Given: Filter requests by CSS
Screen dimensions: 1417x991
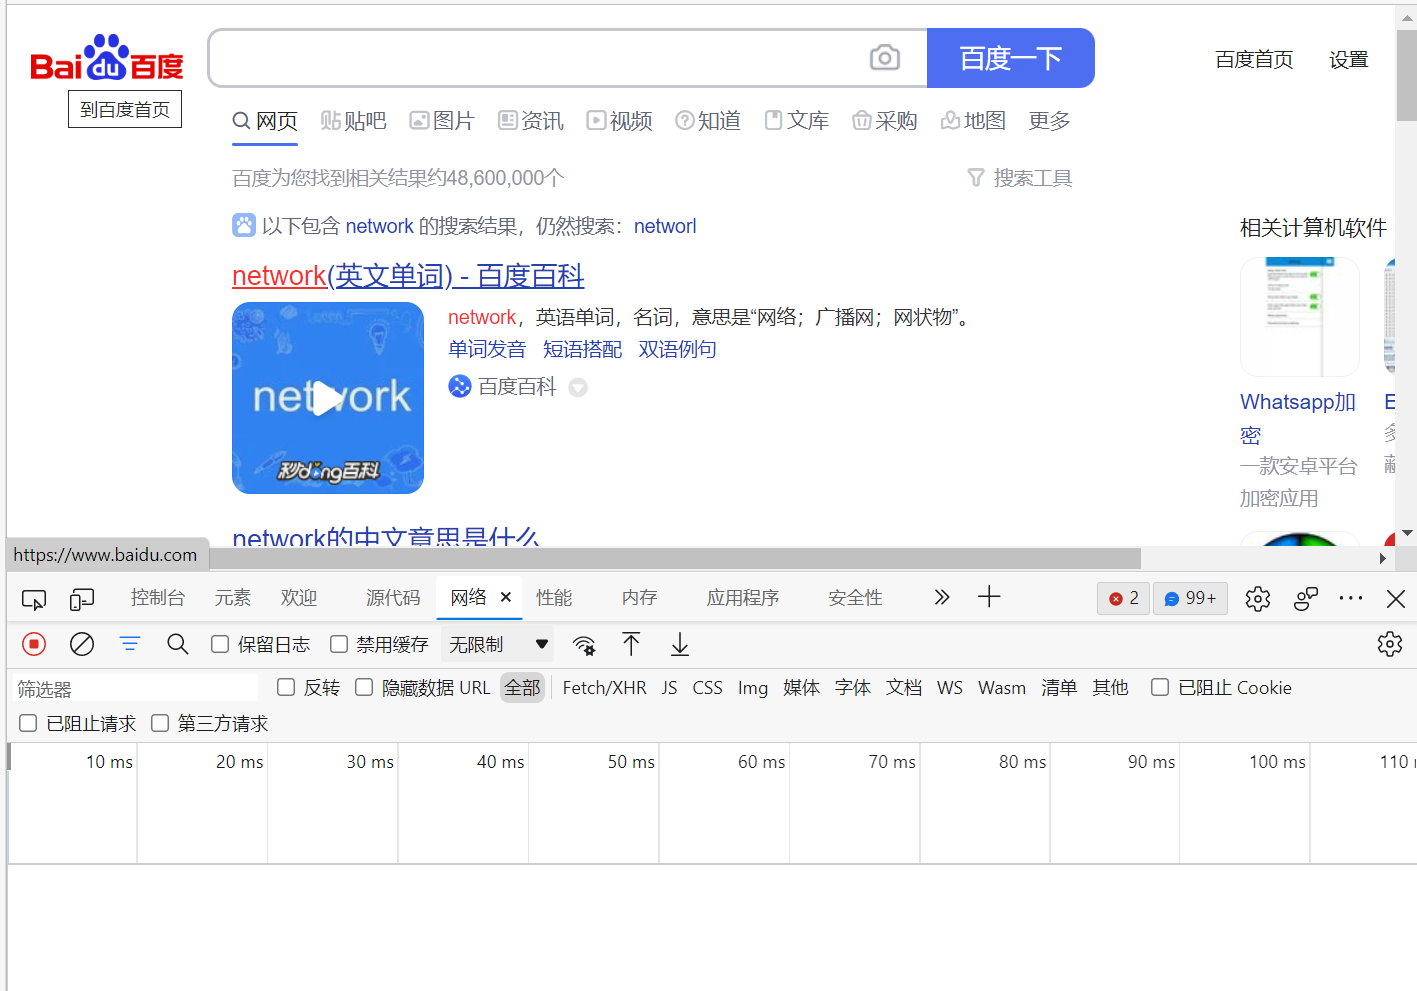Looking at the screenshot, I should click(707, 688).
